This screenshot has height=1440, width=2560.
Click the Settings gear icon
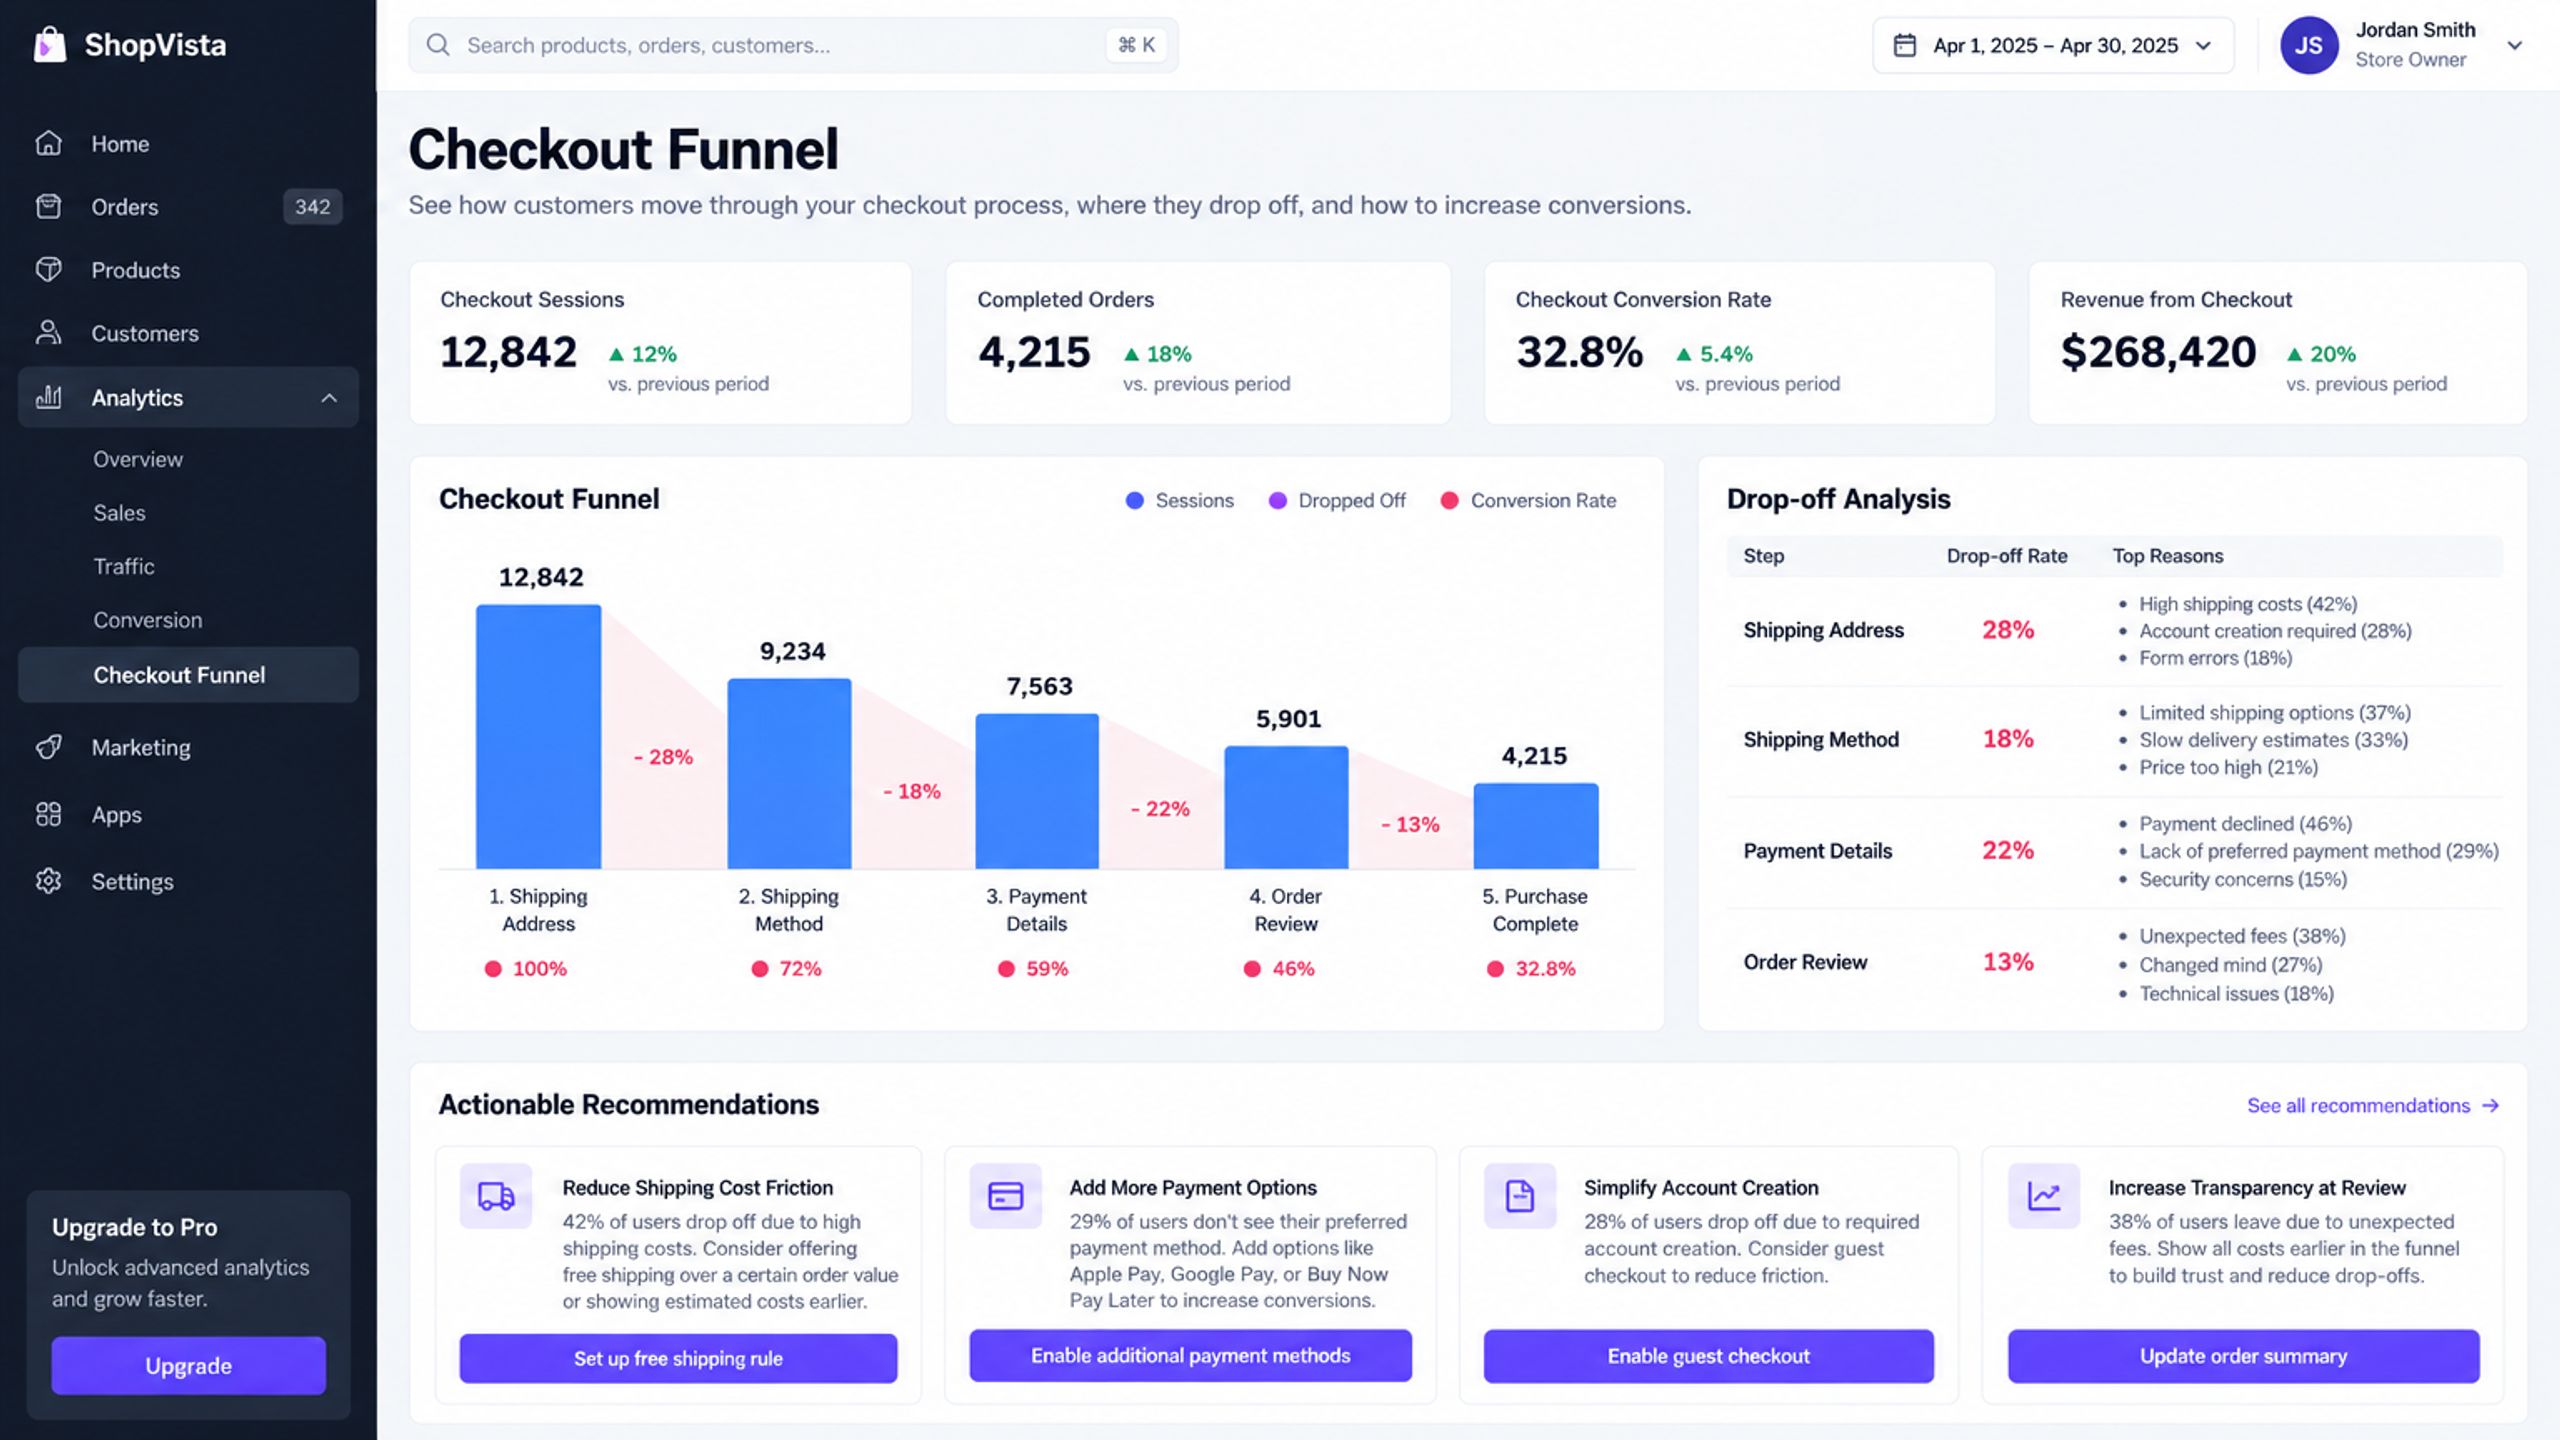[48, 881]
